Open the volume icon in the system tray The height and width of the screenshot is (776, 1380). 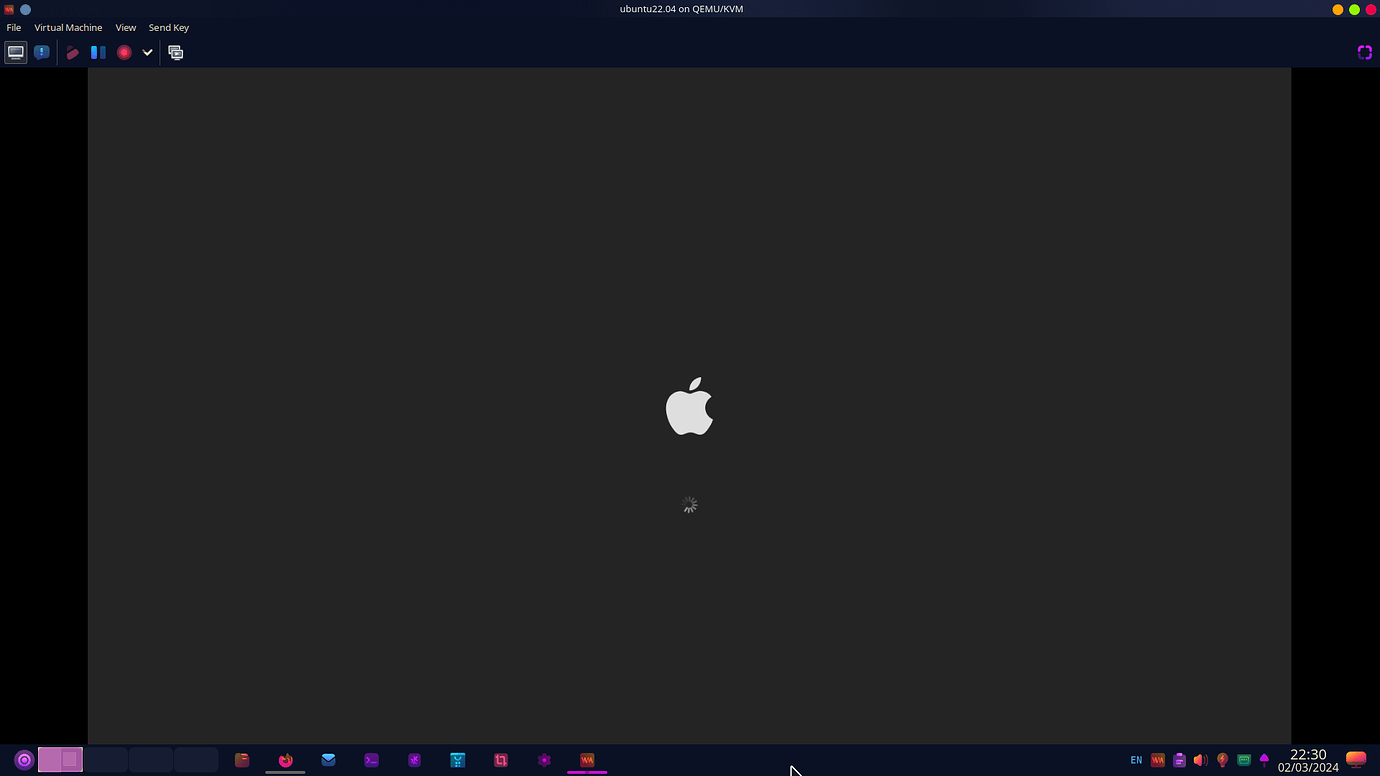[x=1200, y=760]
